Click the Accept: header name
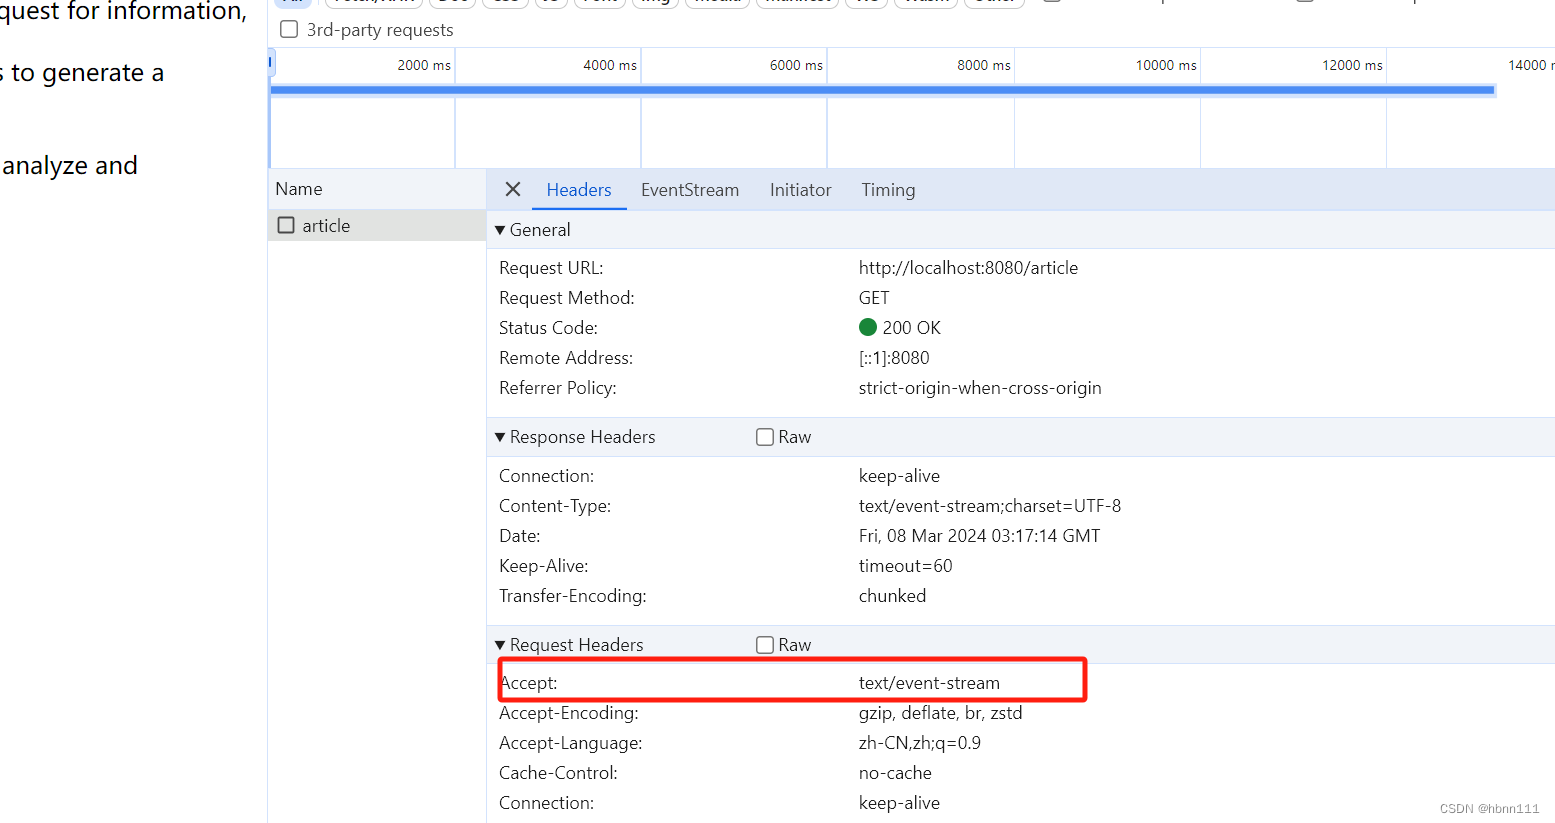This screenshot has height=823, width=1555. click(529, 683)
